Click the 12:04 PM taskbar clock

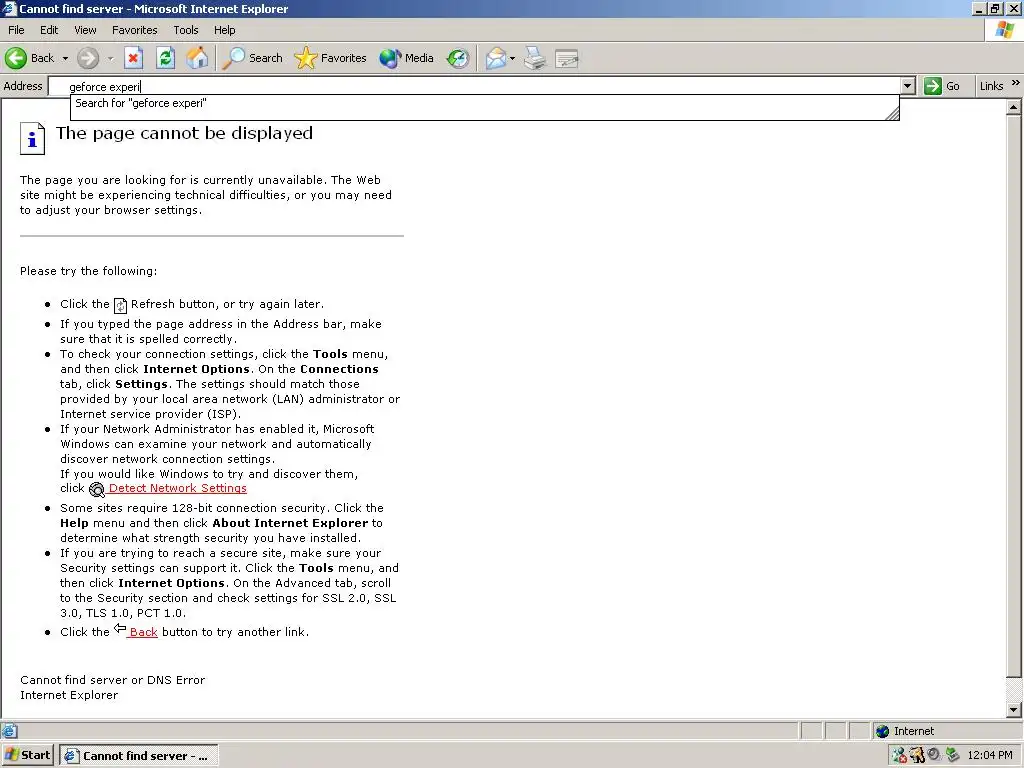pyautogui.click(x=990, y=756)
